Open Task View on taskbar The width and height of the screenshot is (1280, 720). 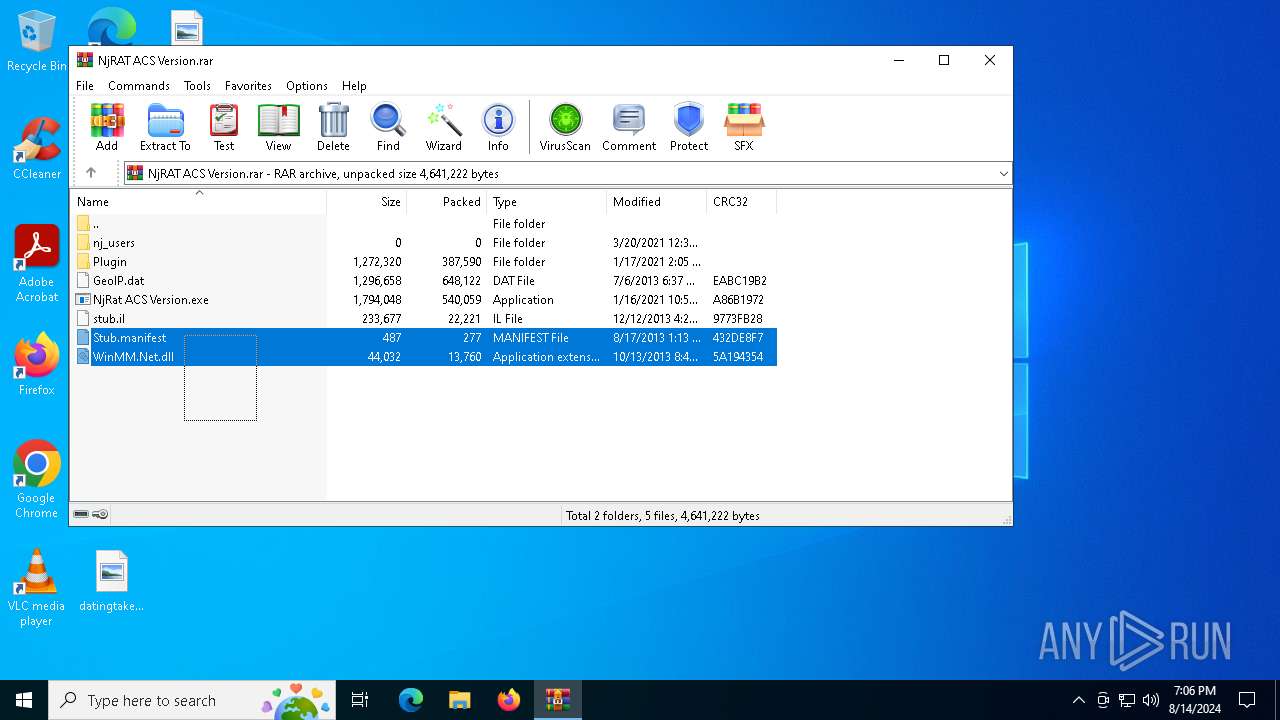360,700
